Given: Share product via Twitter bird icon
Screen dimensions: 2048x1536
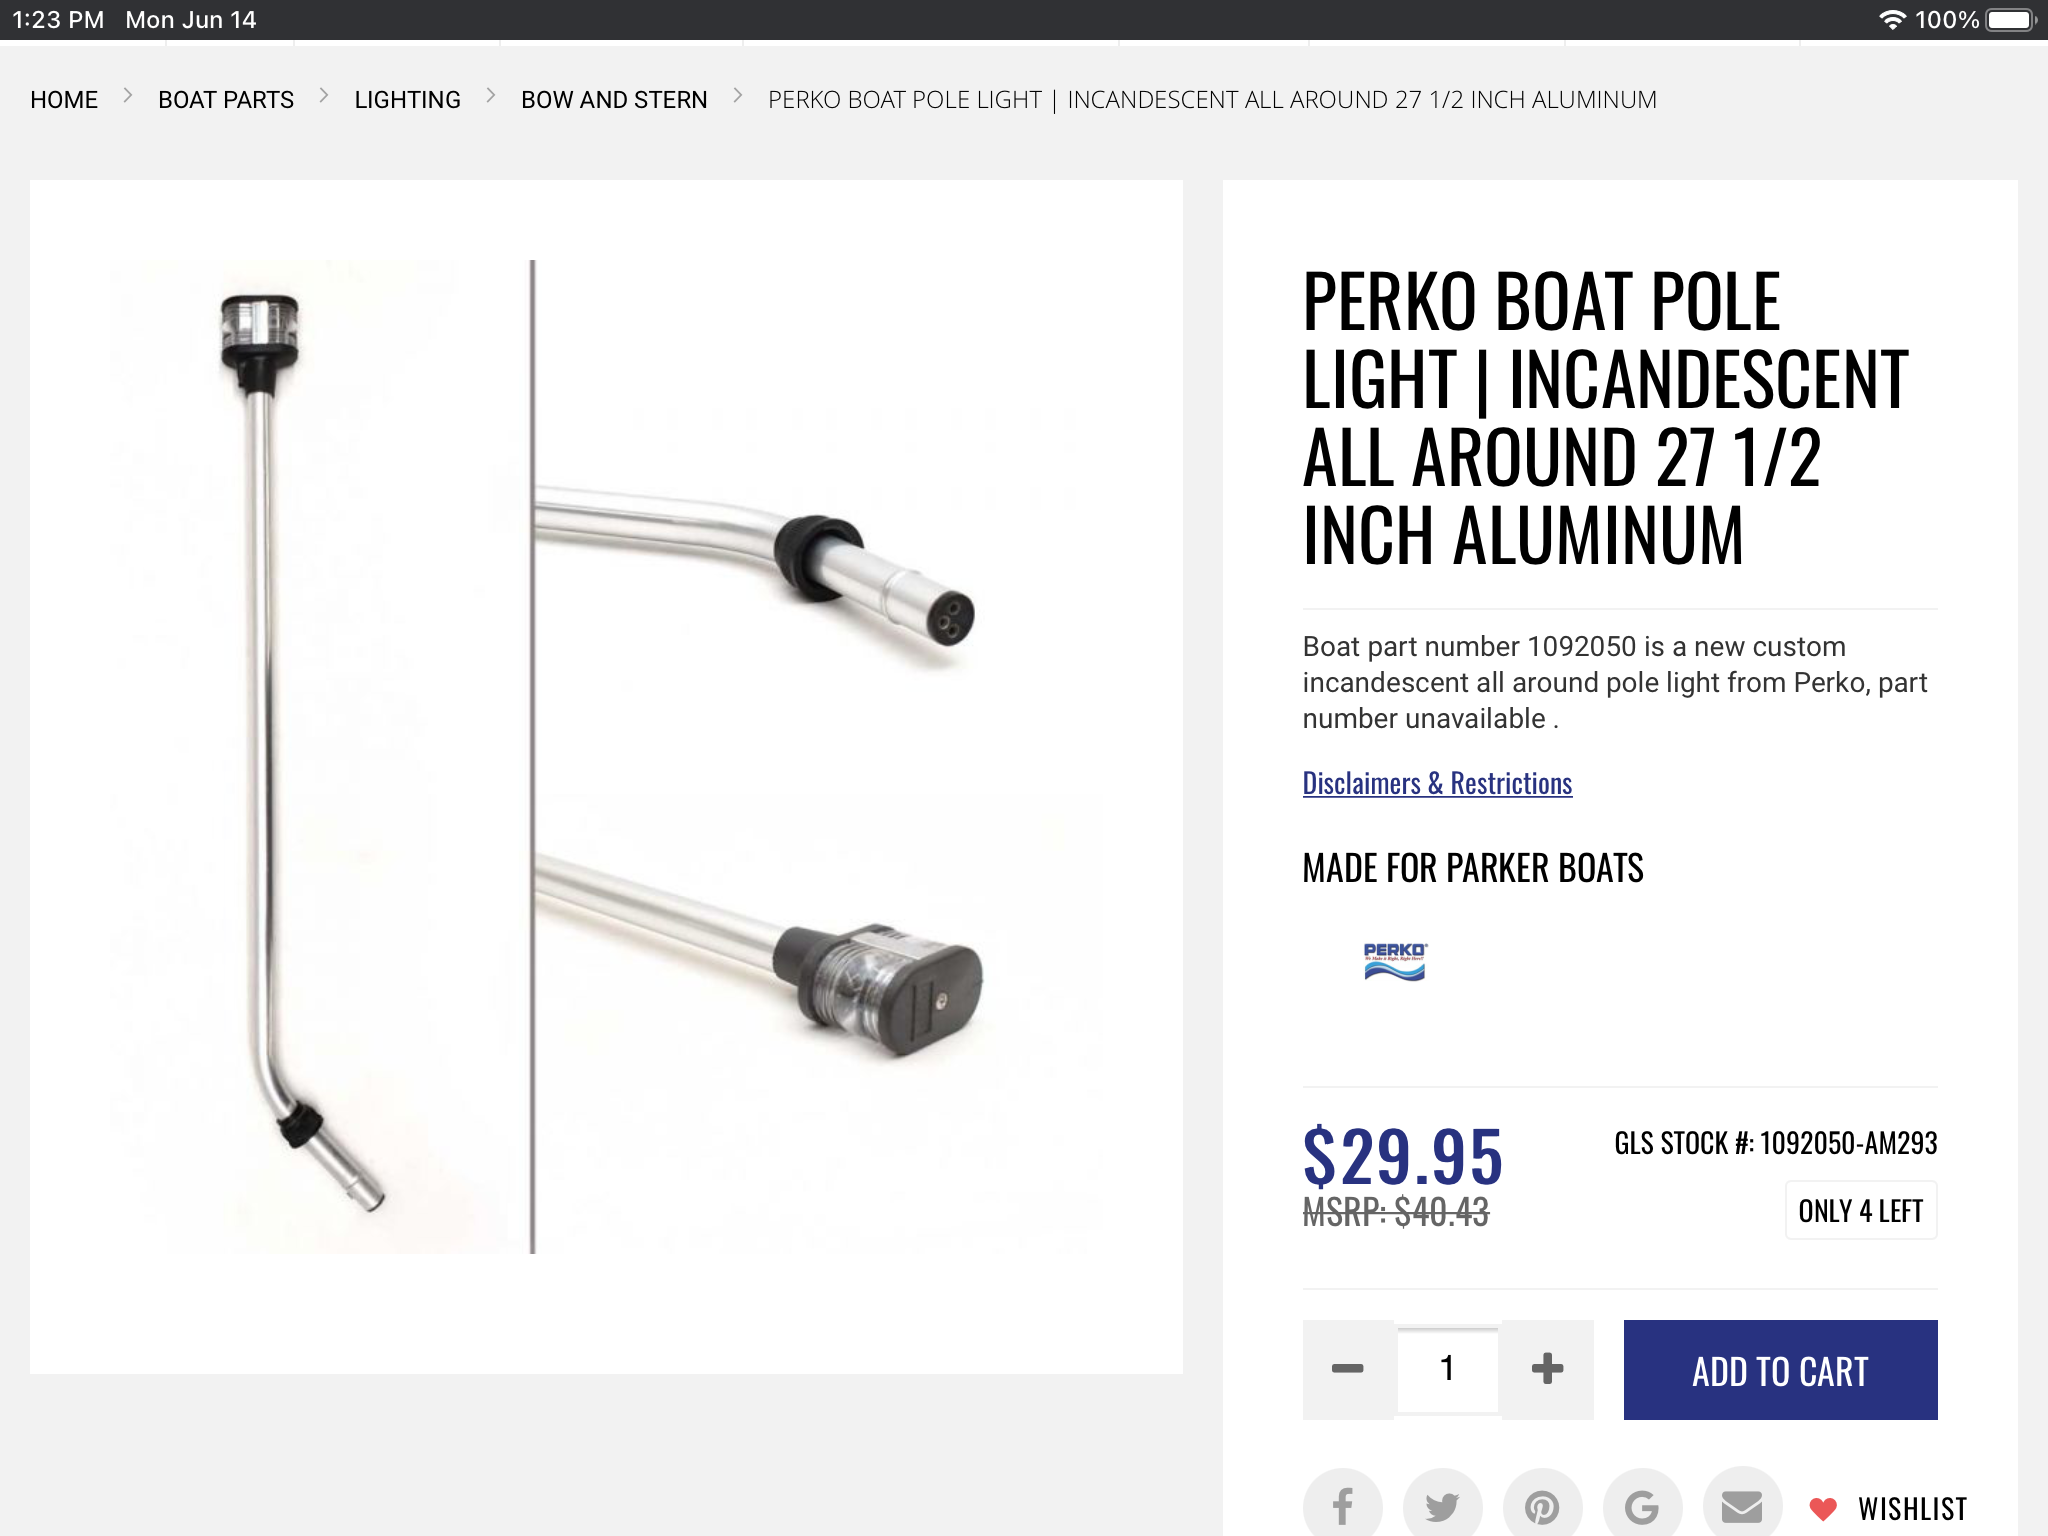Looking at the screenshot, I should click(x=1442, y=1505).
